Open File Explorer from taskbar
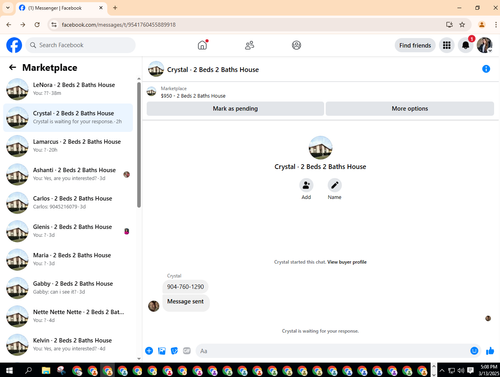500x377 pixels. 46,370
